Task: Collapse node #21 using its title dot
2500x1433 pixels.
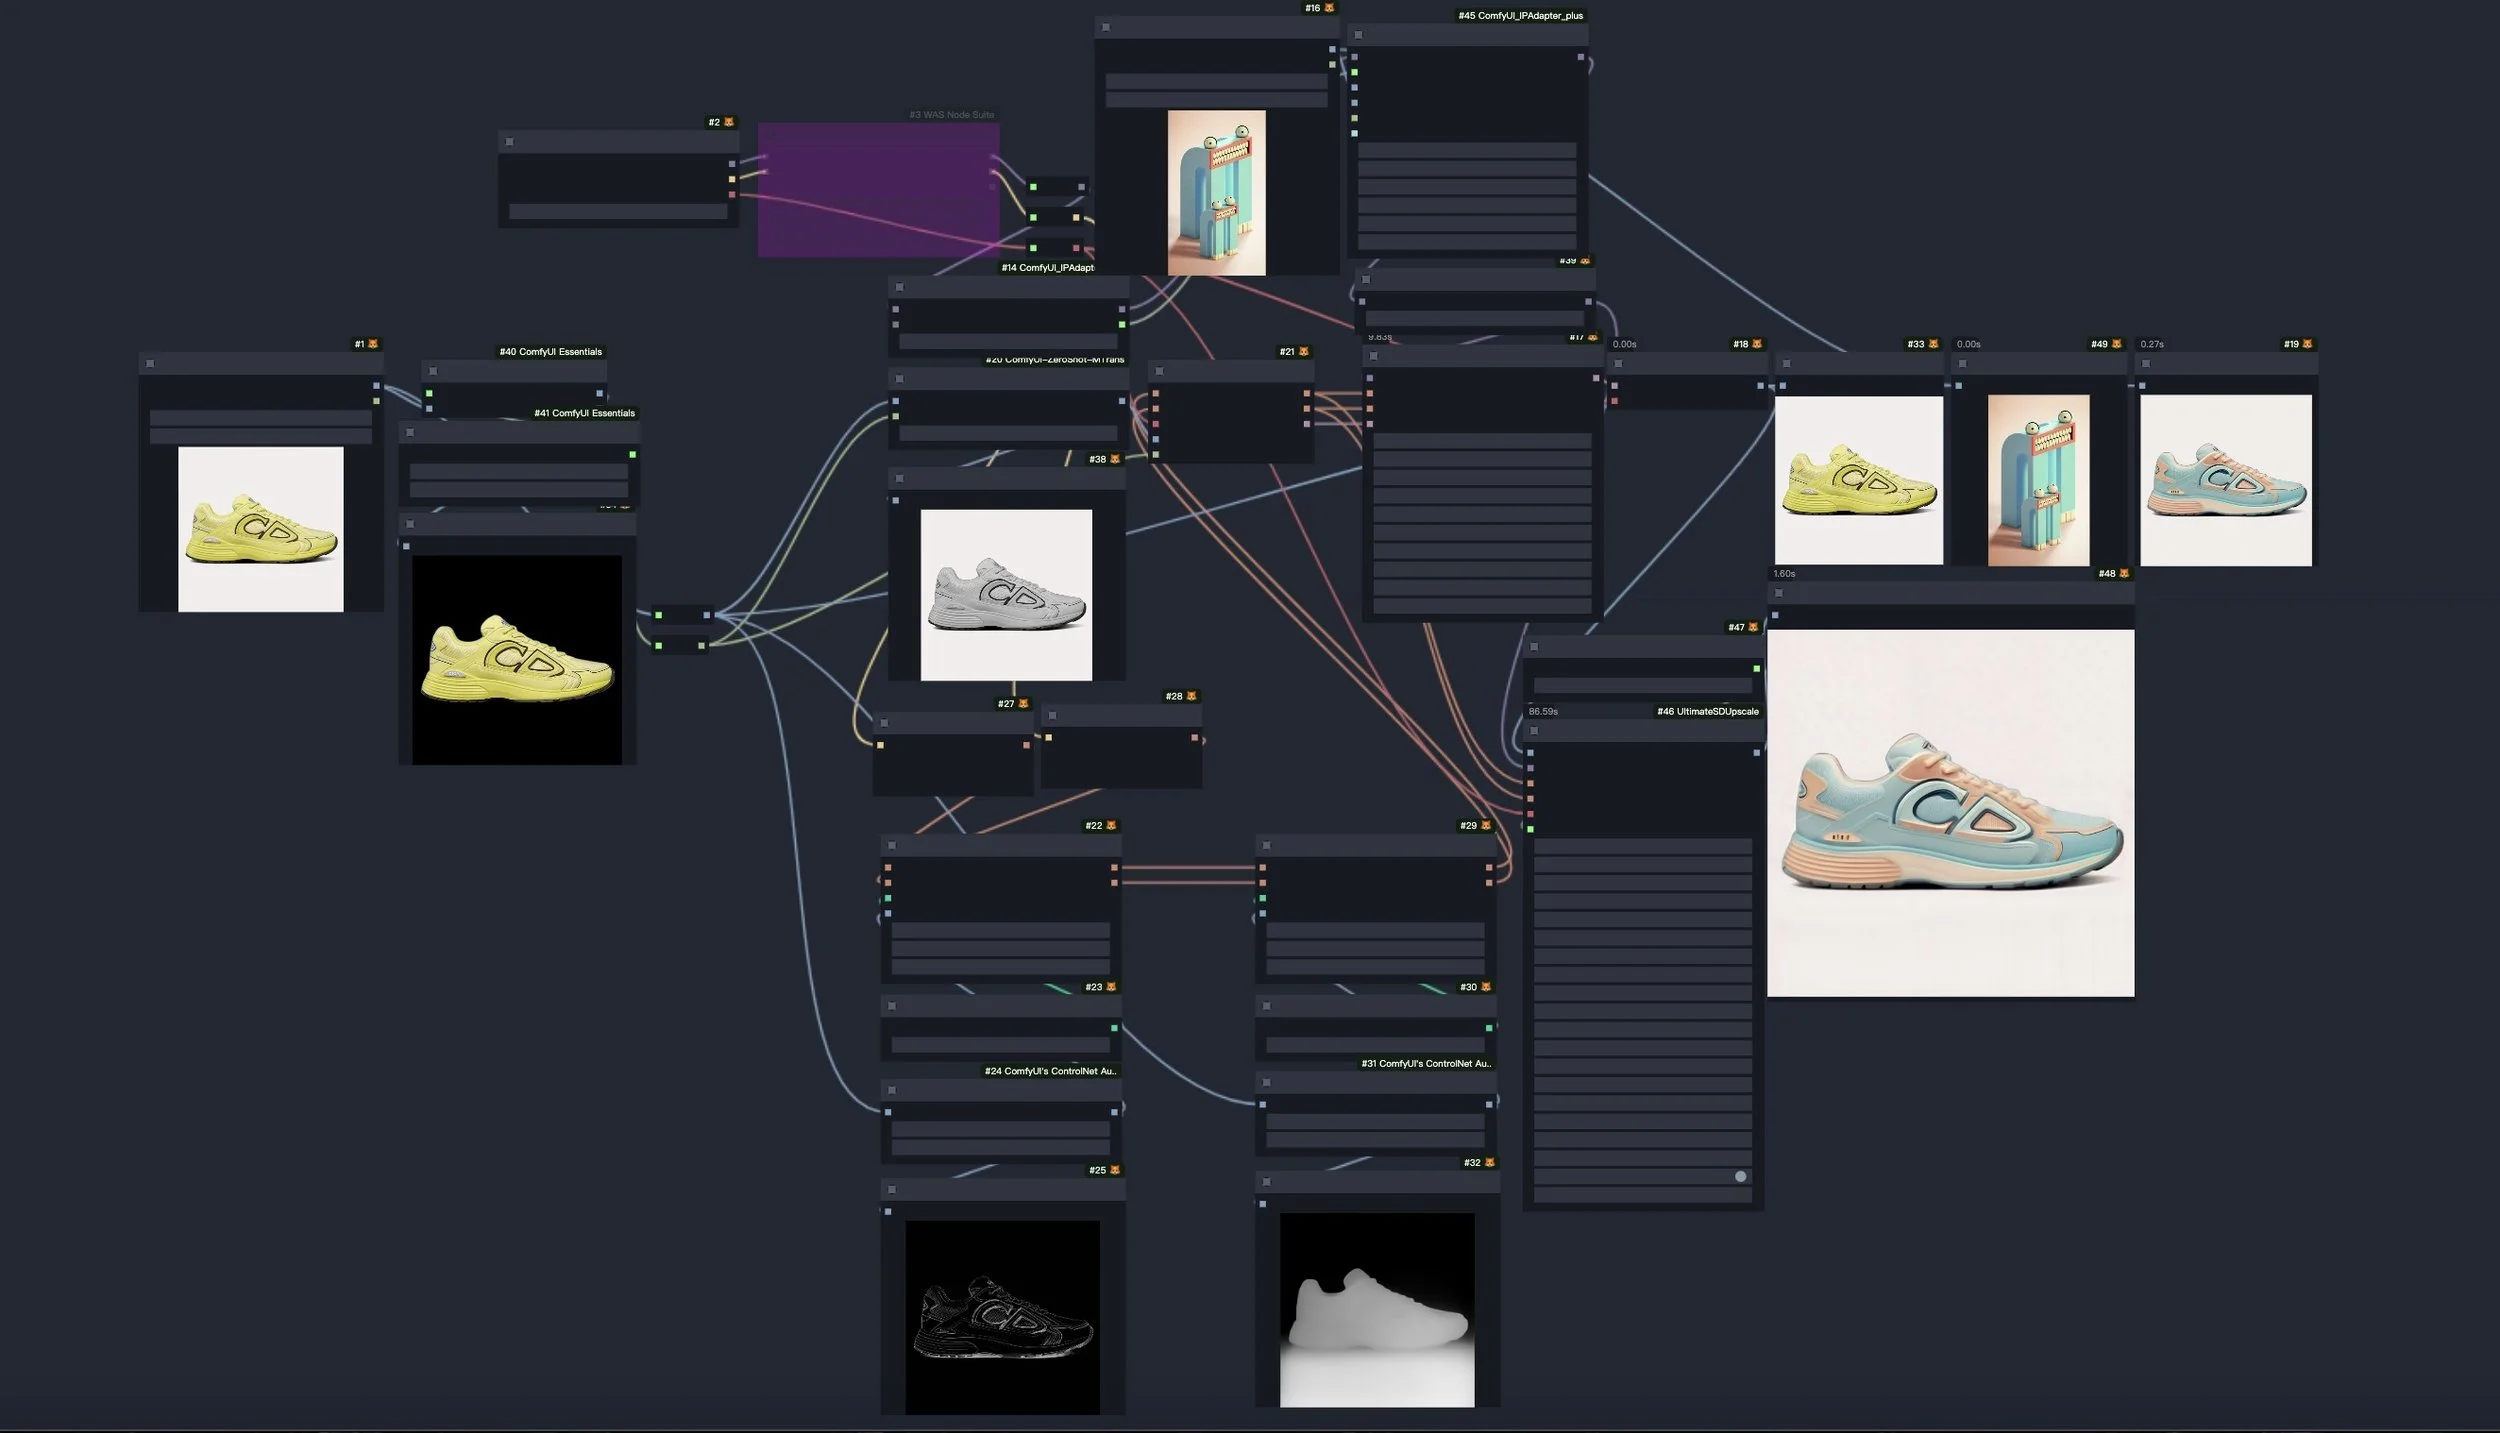Action: point(1159,371)
